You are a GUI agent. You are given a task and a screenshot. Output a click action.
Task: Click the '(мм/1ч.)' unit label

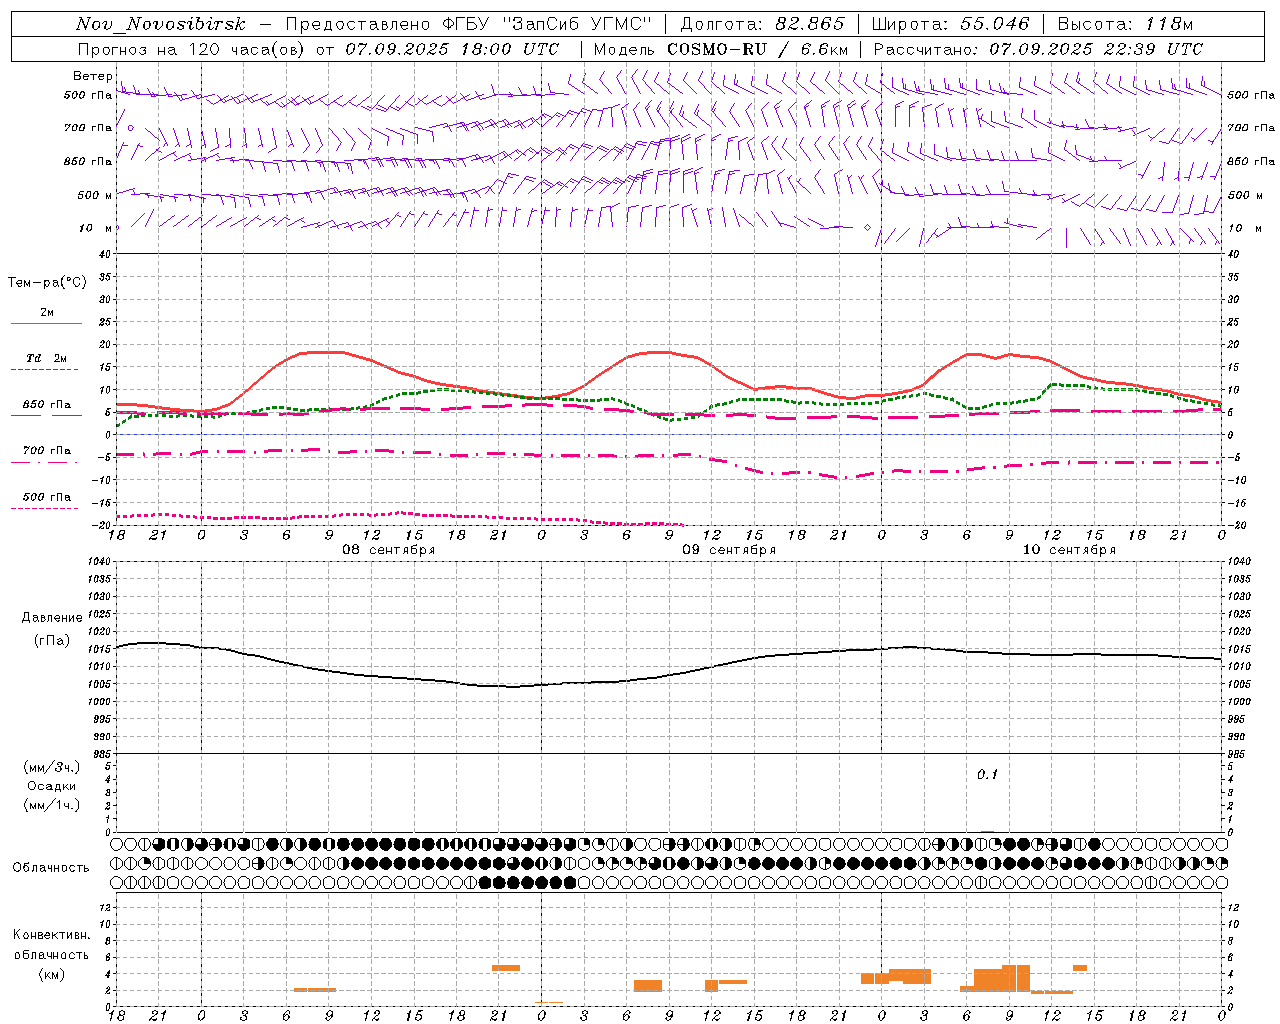52,805
